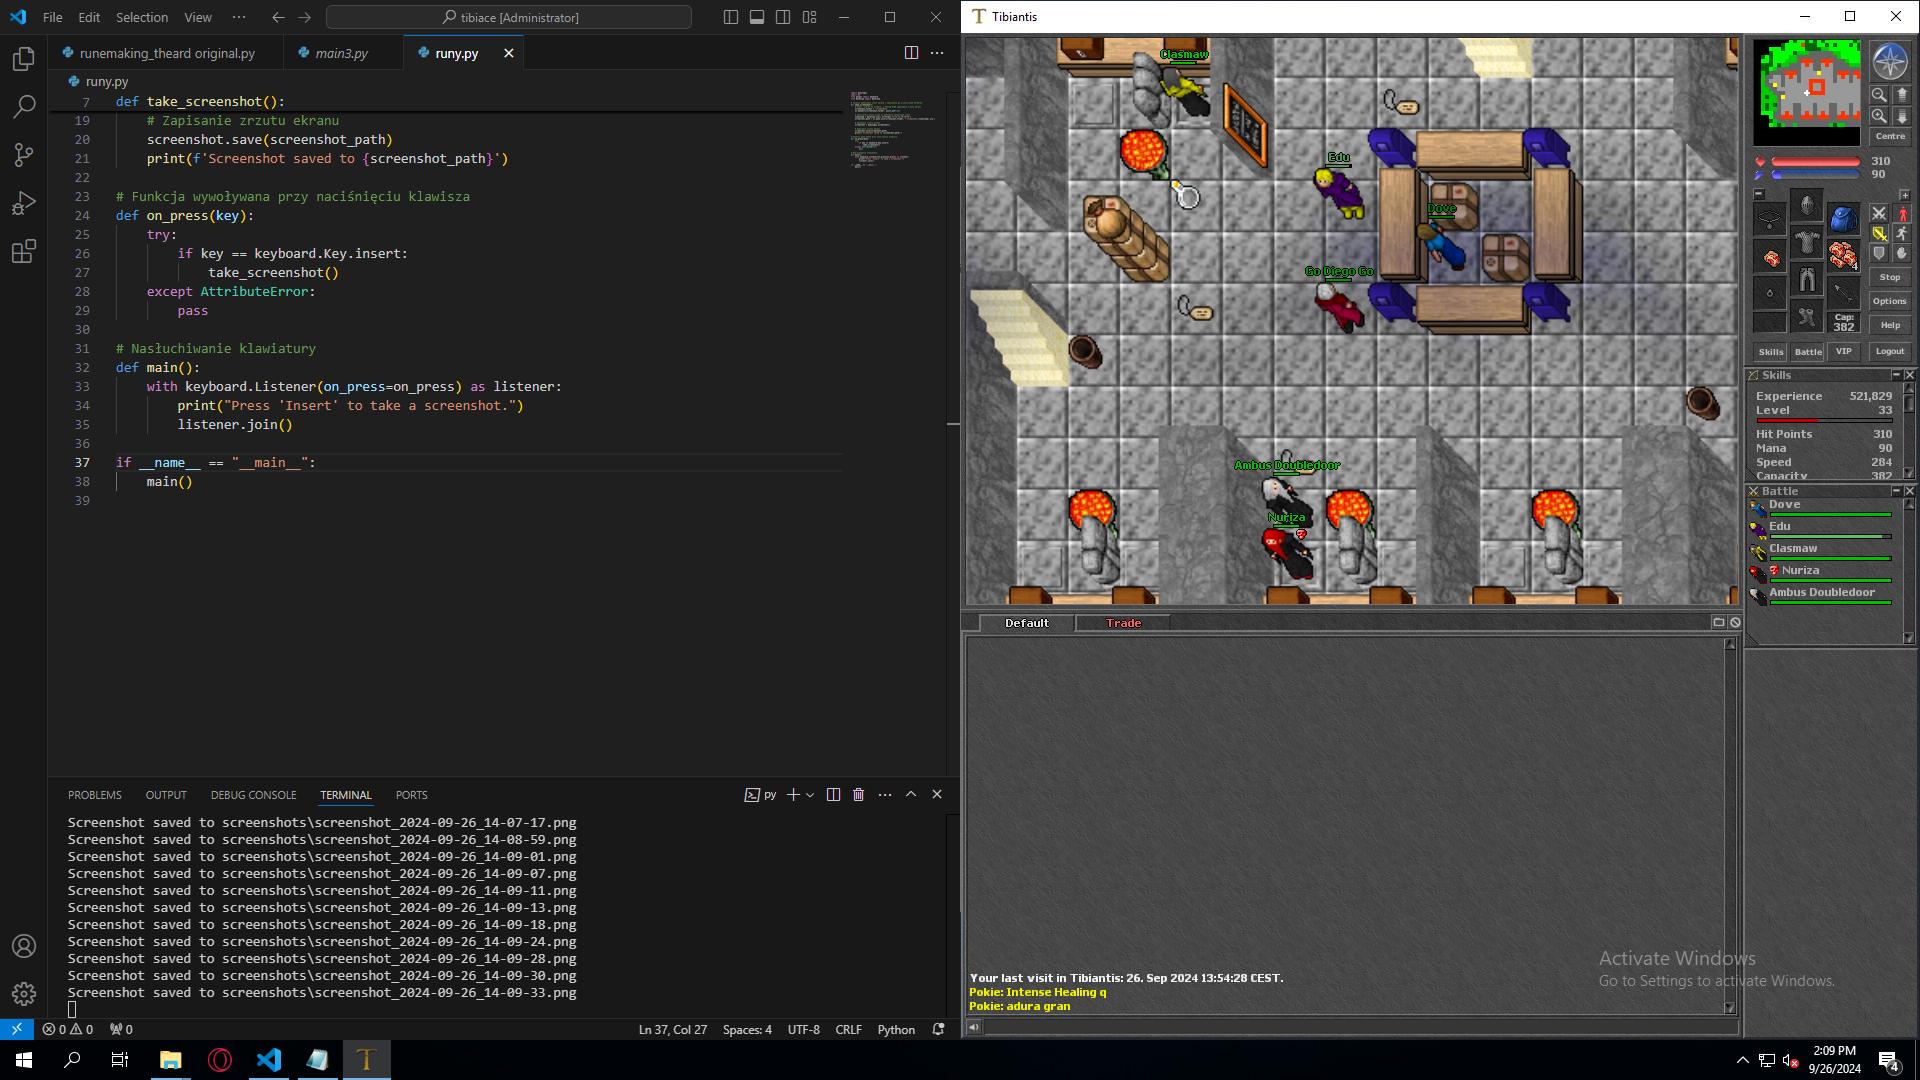
Task: Open the Selection menu
Action: (142, 17)
